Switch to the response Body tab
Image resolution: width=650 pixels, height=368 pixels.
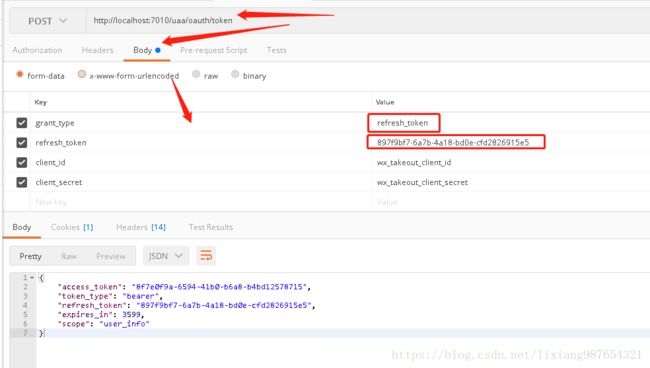(22, 227)
